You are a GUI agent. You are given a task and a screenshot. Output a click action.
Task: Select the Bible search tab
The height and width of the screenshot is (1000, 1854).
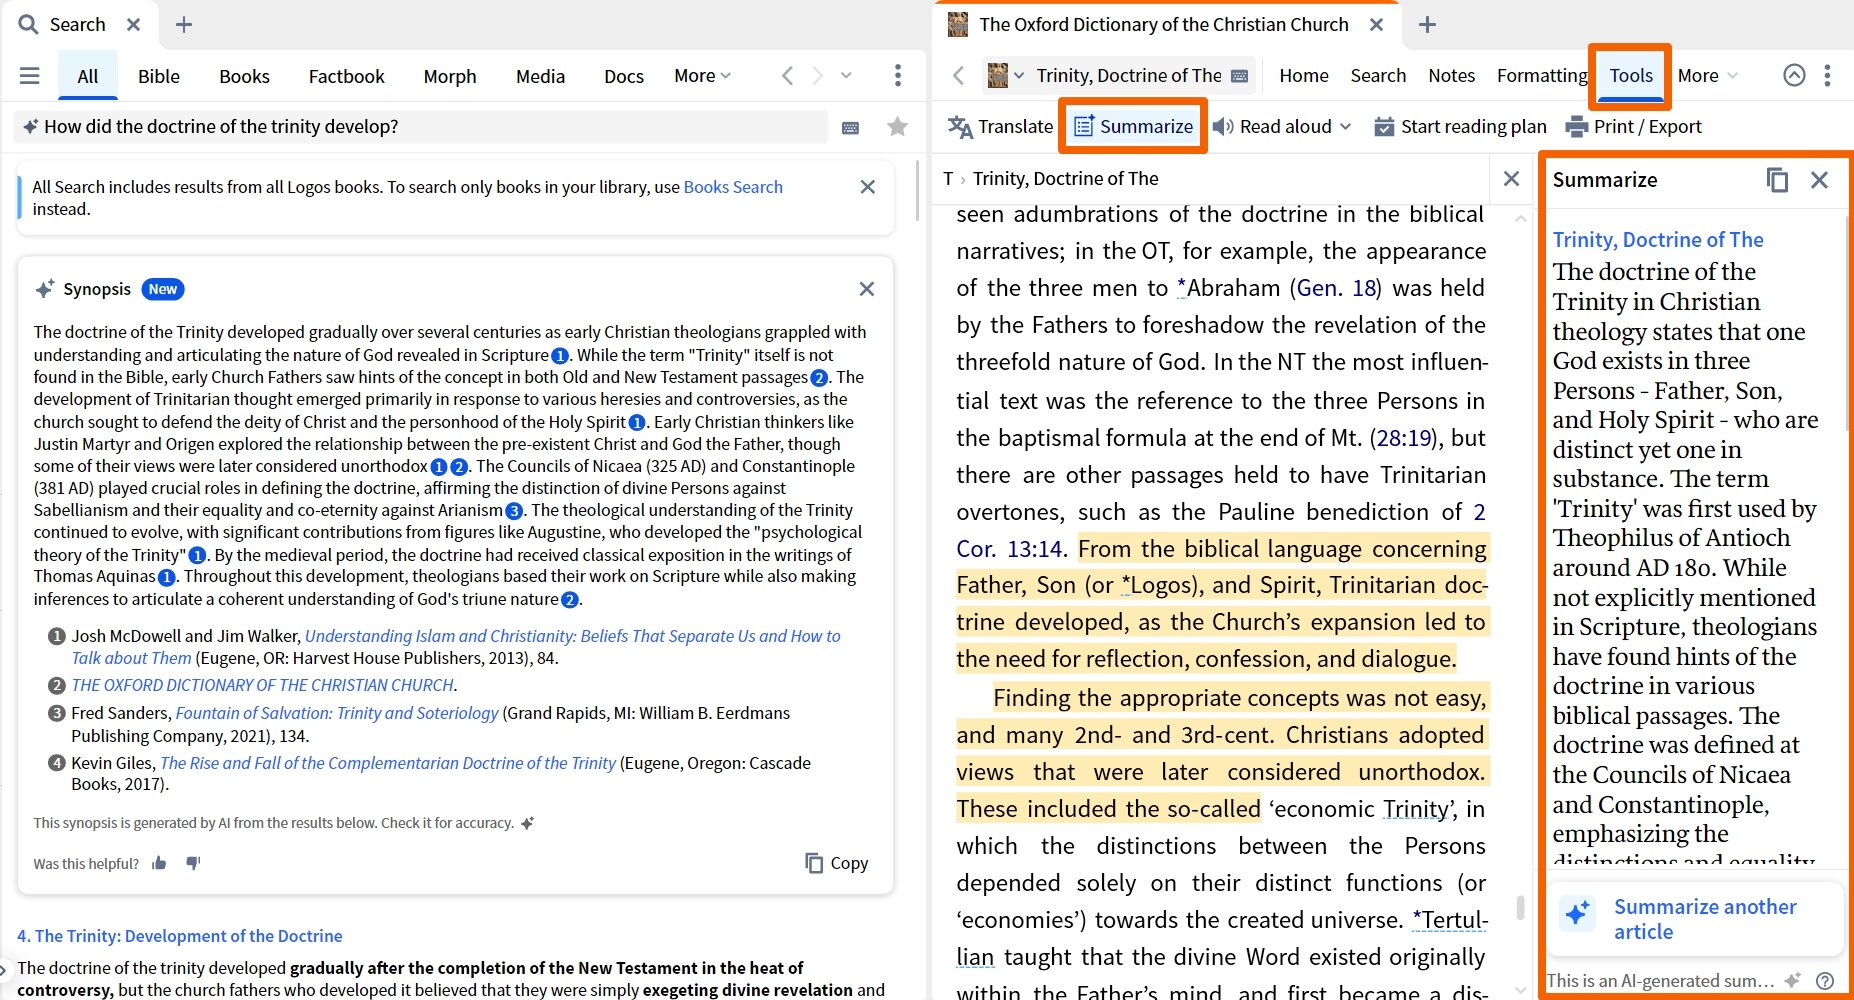[x=159, y=76]
